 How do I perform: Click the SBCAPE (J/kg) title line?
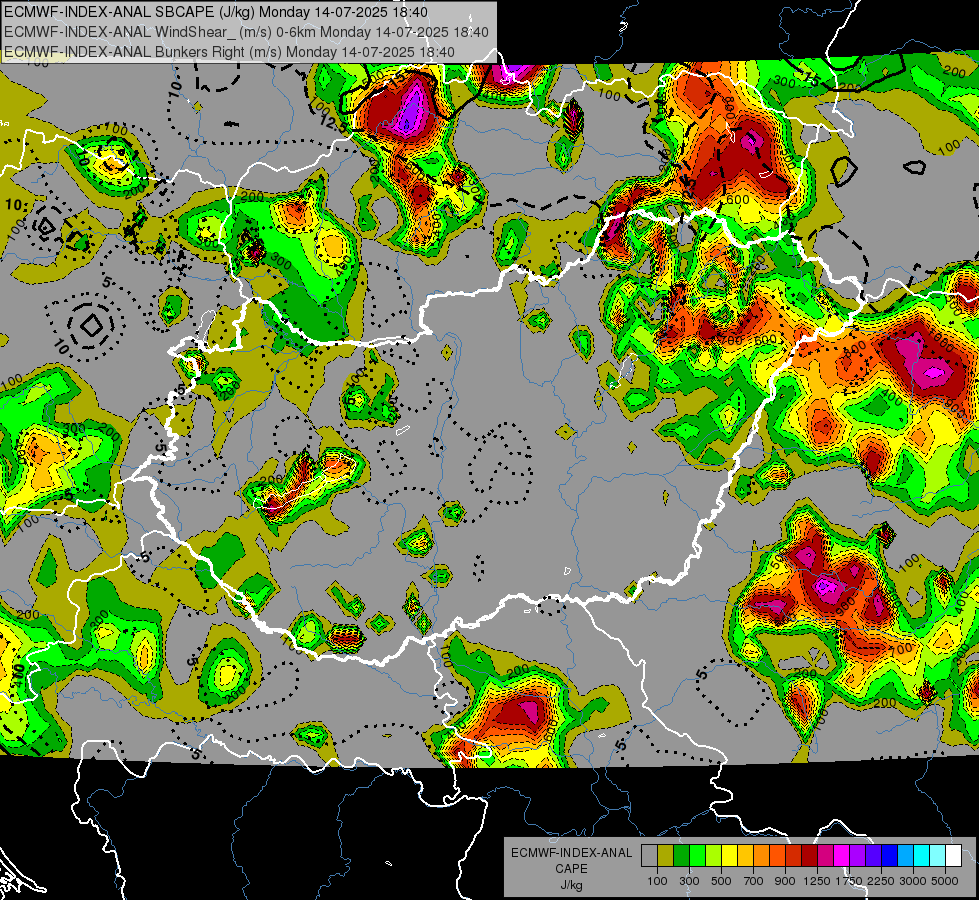tap(216, 12)
